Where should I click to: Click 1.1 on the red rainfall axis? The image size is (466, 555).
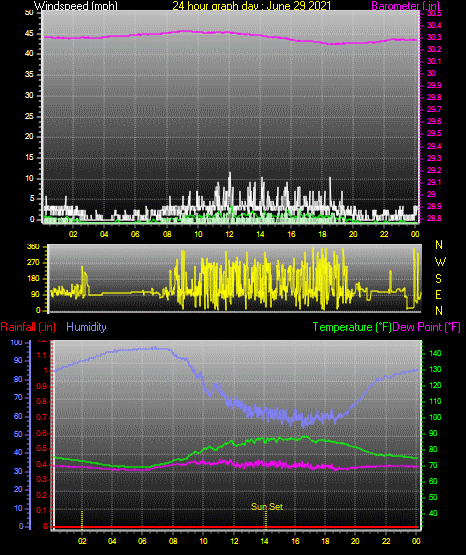tap(42, 355)
